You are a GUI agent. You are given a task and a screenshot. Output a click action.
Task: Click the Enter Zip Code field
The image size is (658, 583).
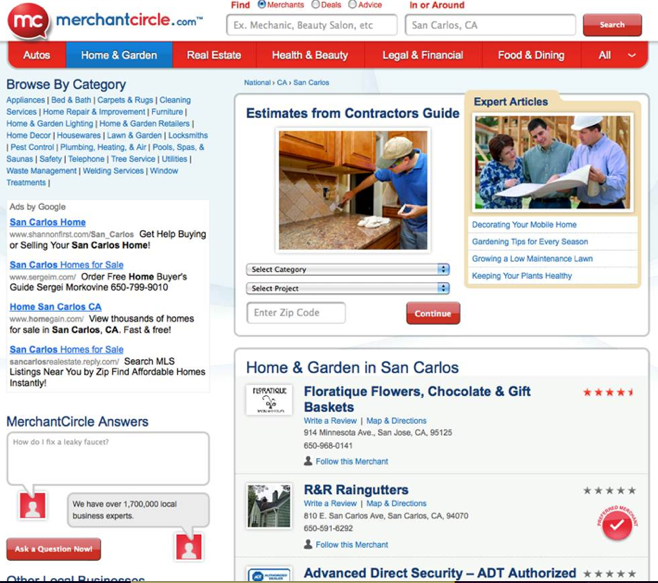[296, 313]
